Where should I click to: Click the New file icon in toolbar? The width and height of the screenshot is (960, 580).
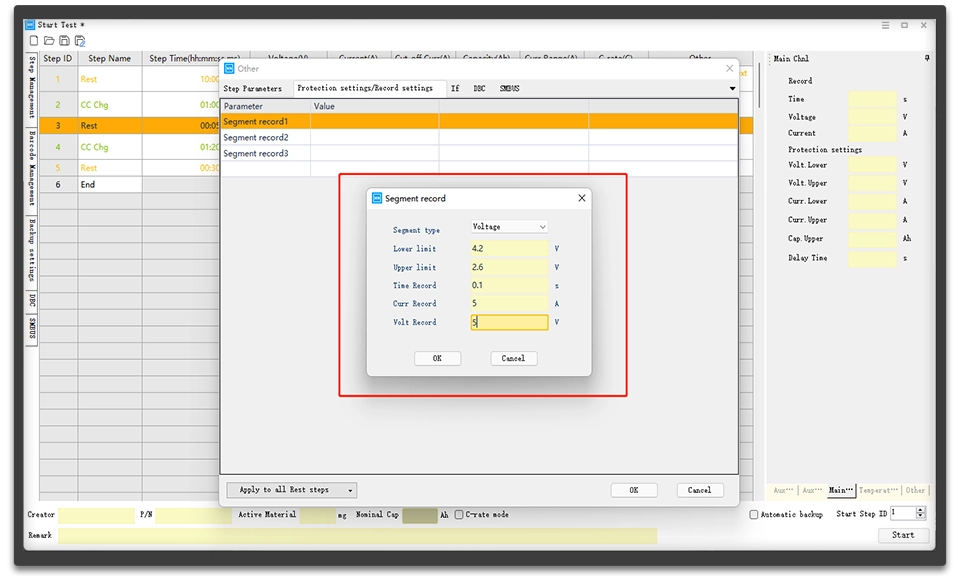coord(34,41)
